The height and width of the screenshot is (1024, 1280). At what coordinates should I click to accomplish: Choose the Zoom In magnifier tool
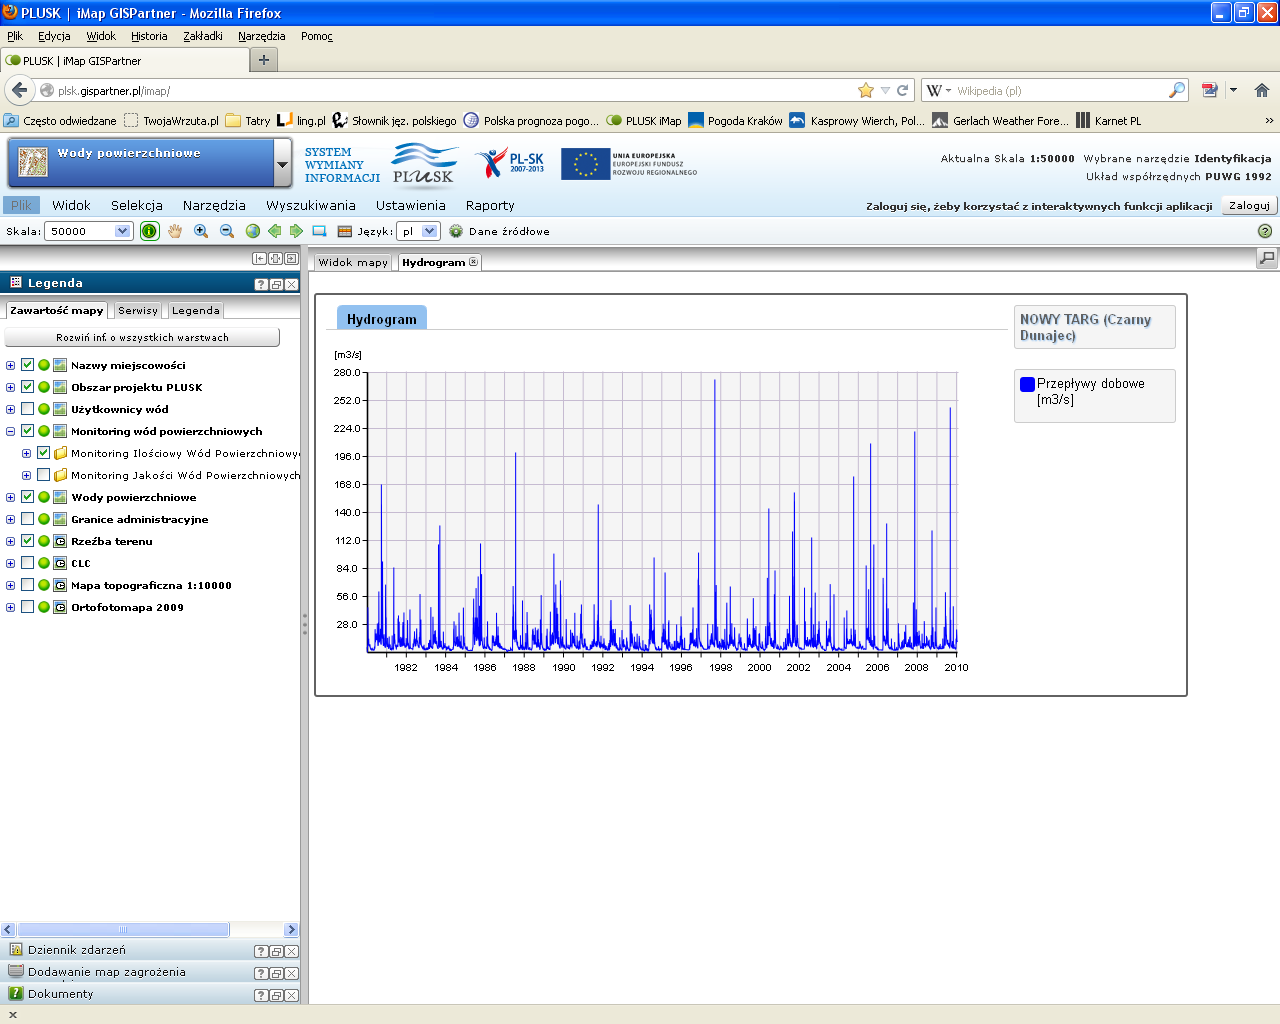click(201, 231)
